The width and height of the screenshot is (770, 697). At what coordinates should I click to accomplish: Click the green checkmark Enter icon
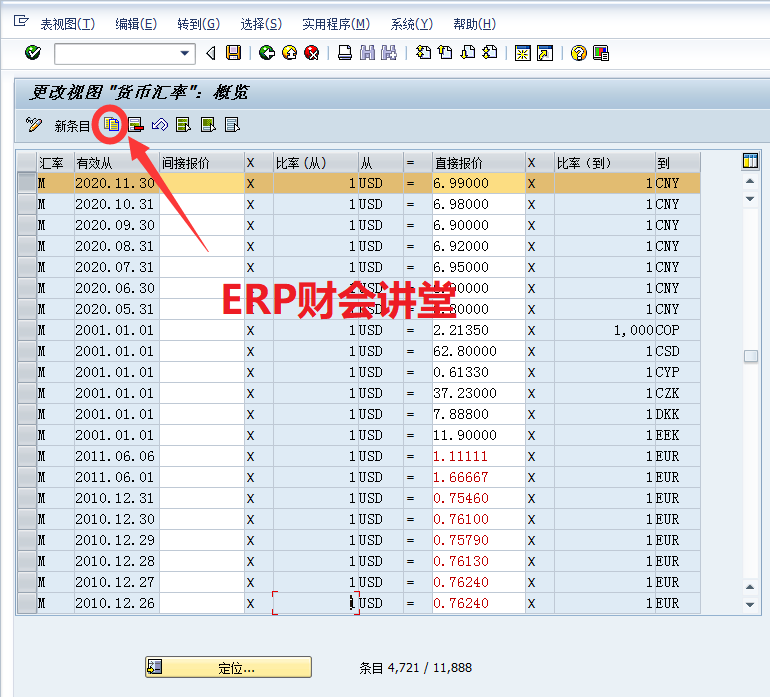click(32, 53)
